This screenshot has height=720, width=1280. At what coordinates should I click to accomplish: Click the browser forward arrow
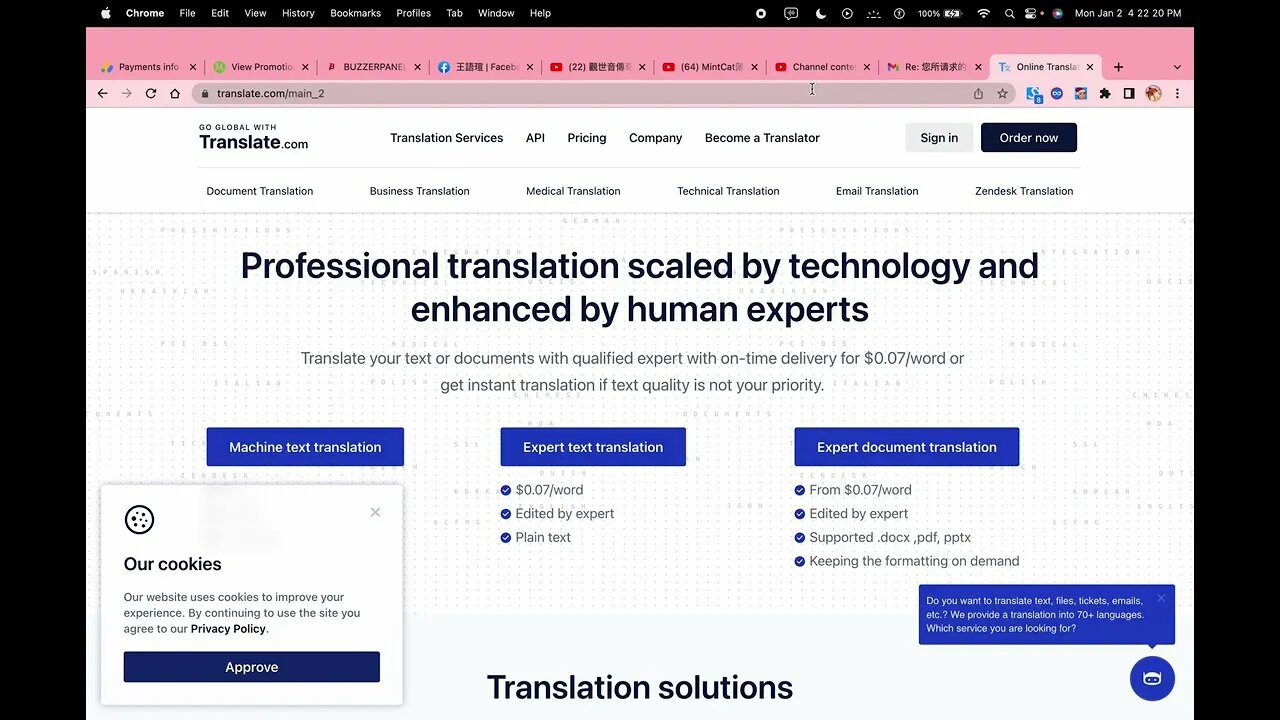click(x=126, y=93)
